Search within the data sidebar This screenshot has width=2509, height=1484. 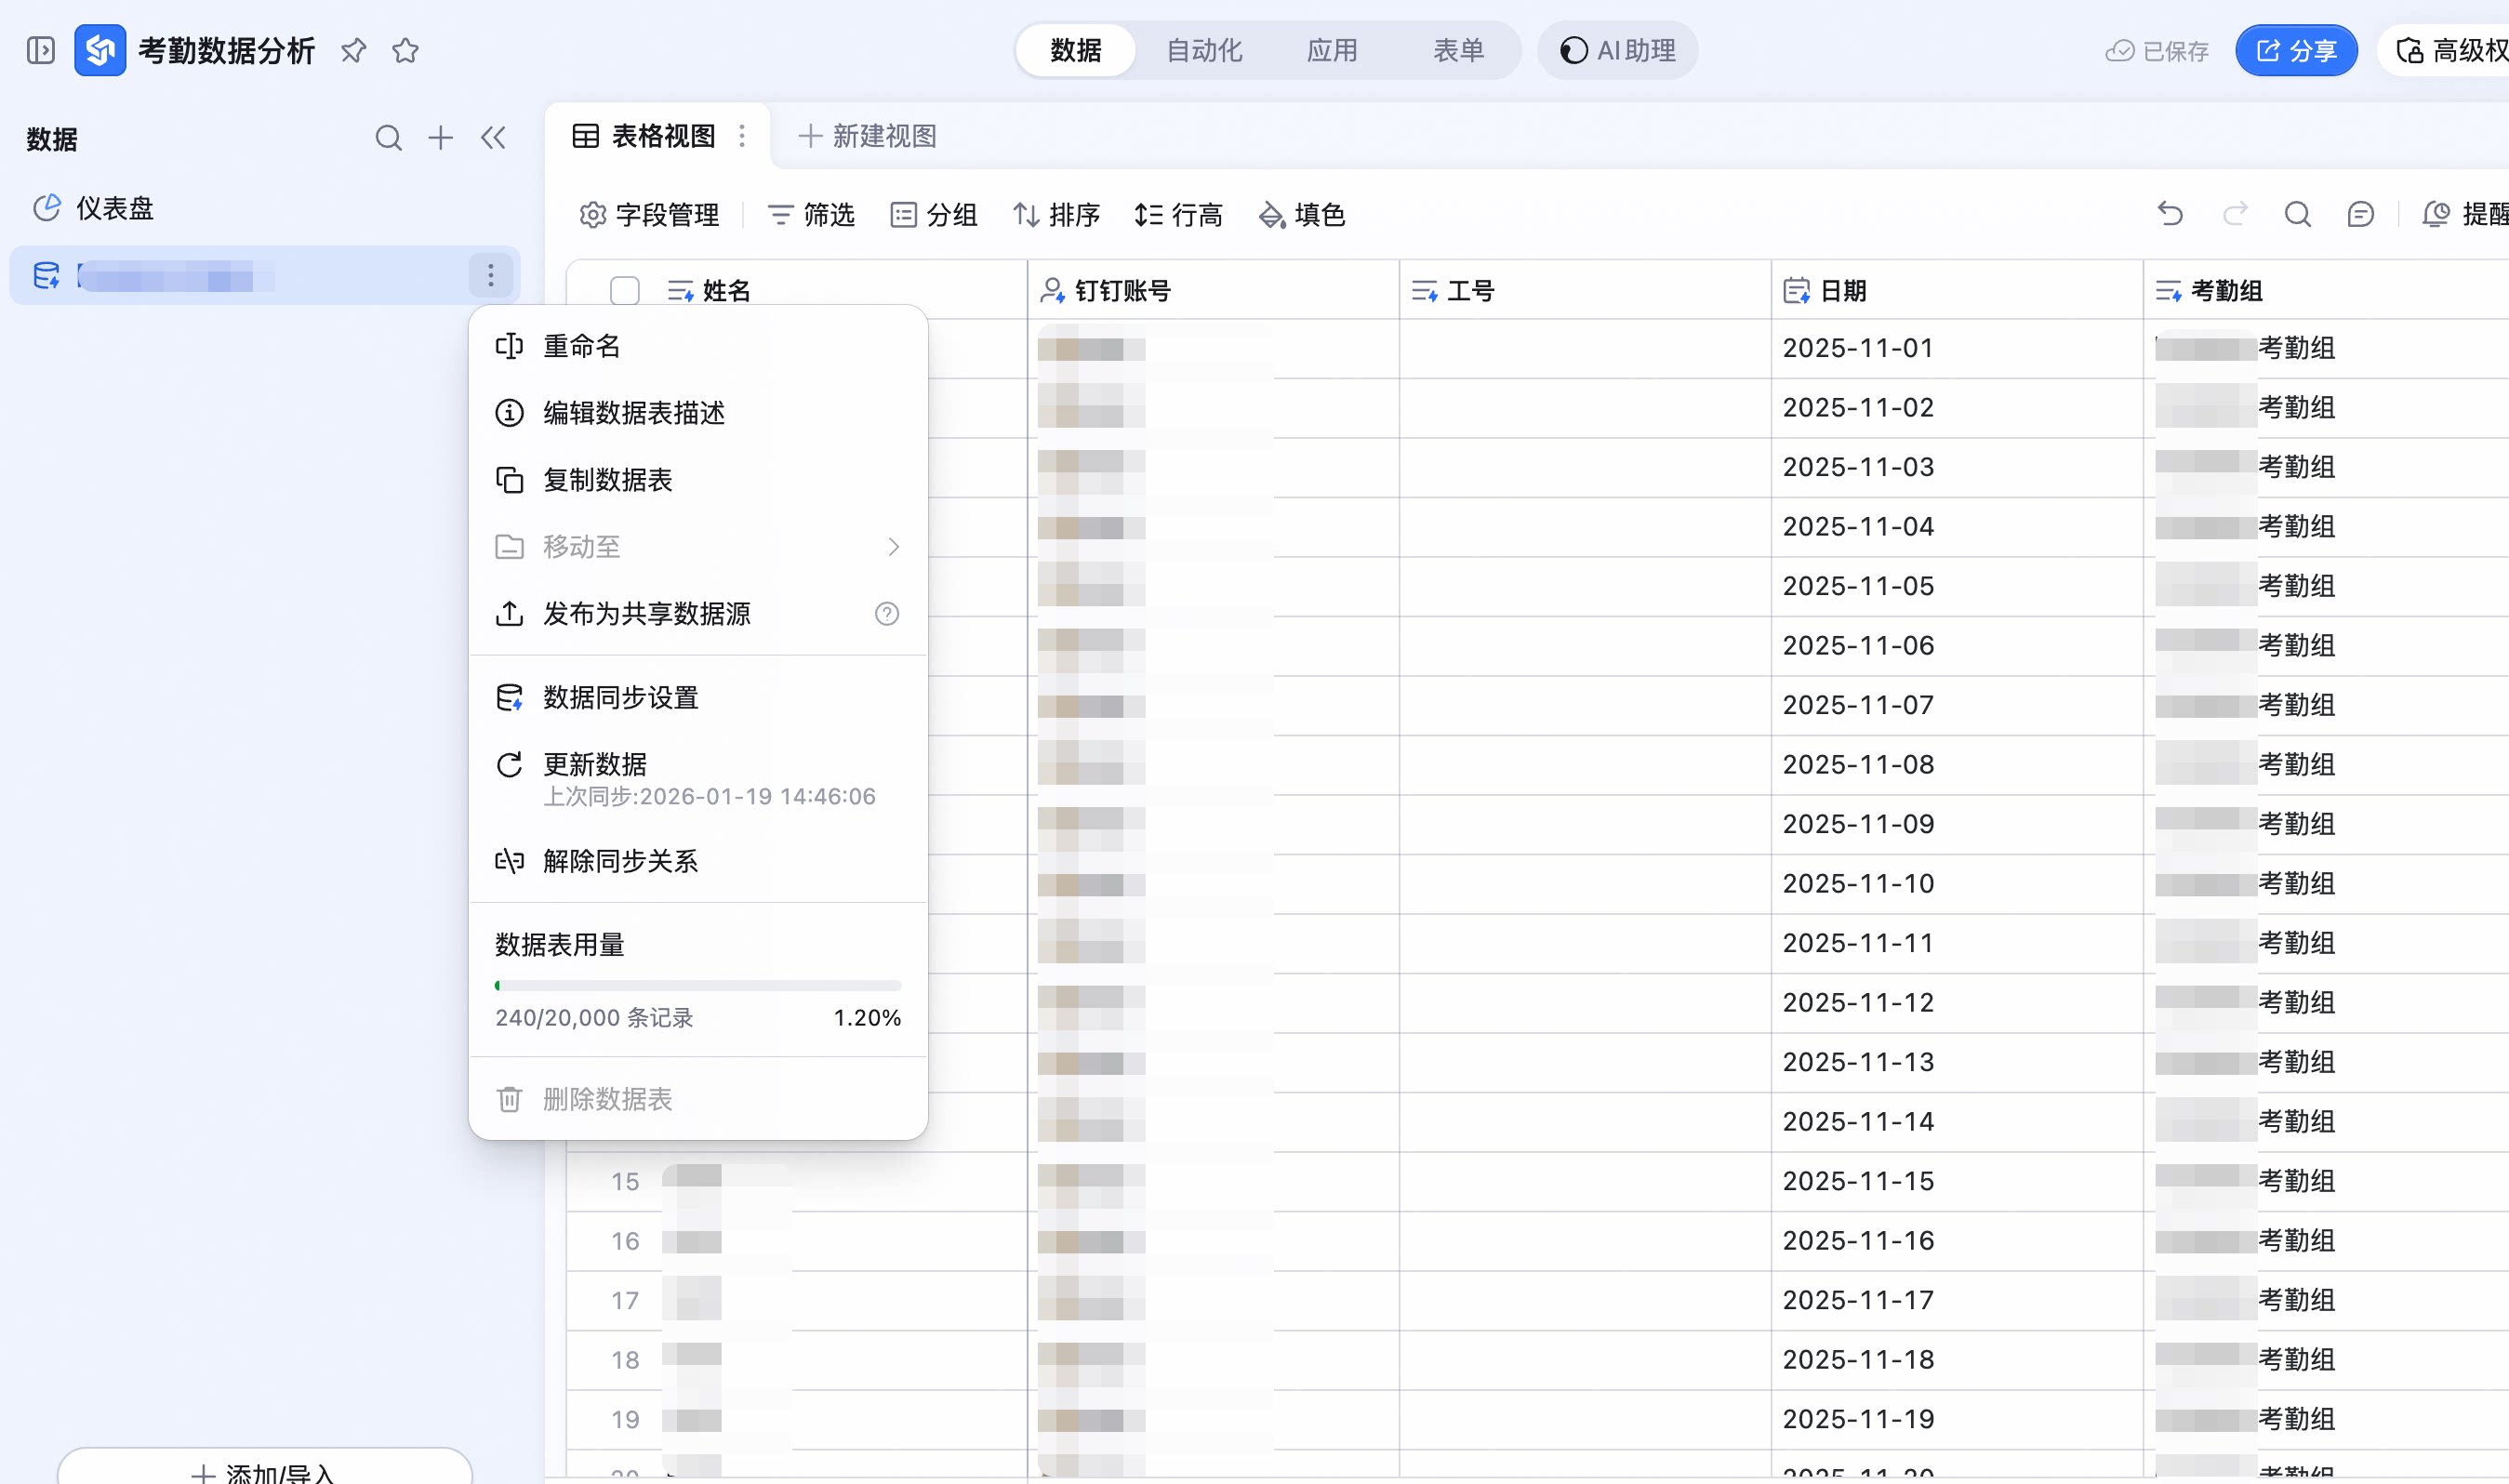[x=388, y=138]
